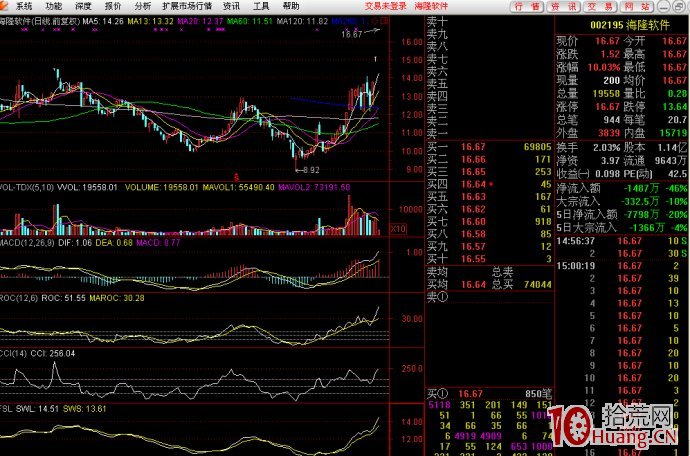Open the 交易 button at top right
This screenshot has height=456, width=690.
tap(600, 7)
